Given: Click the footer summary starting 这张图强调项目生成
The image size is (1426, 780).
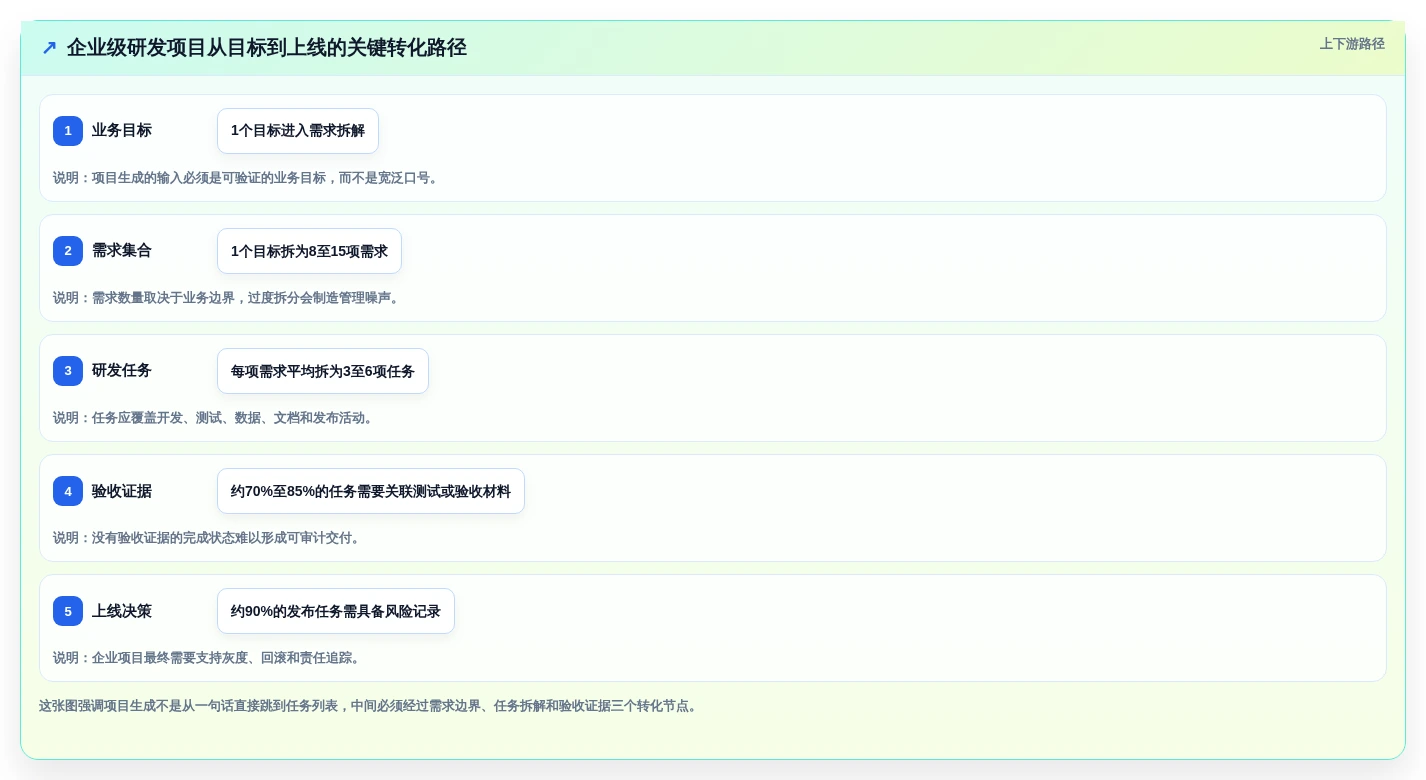Looking at the screenshot, I should [x=370, y=706].
